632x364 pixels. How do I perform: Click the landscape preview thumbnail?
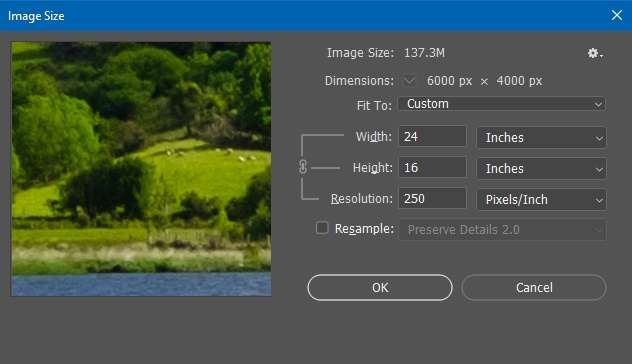tap(141, 169)
